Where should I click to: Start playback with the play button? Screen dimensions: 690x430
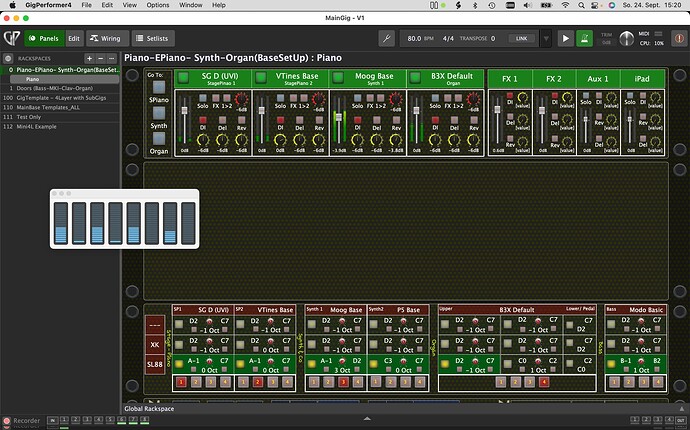click(x=565, y=38)
